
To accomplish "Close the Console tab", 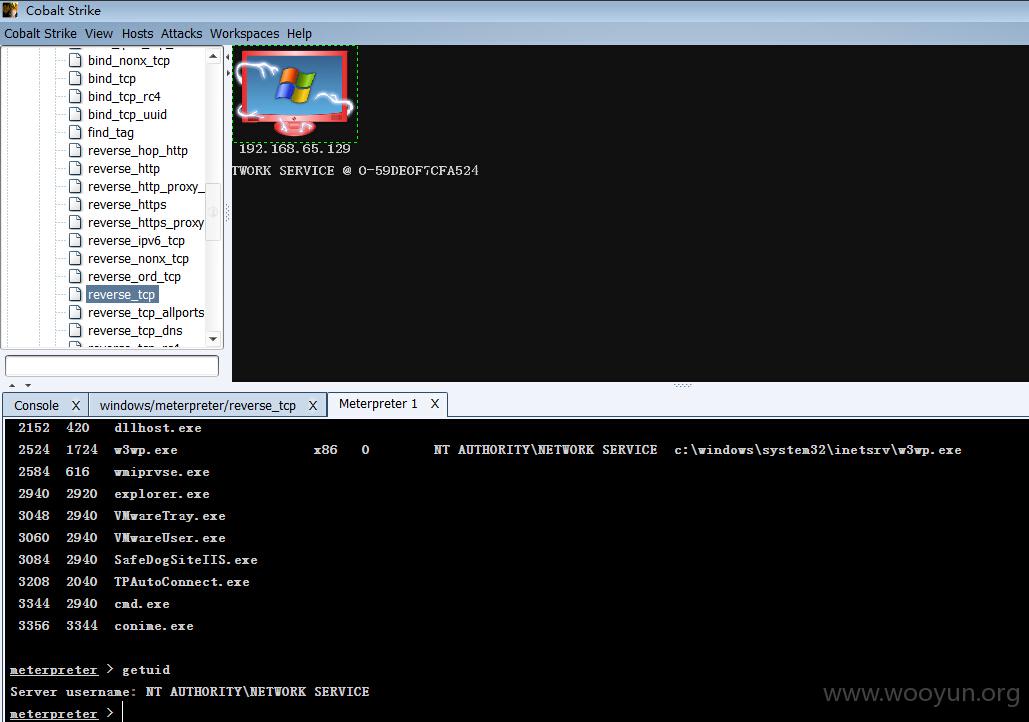I will coord(75,406).
